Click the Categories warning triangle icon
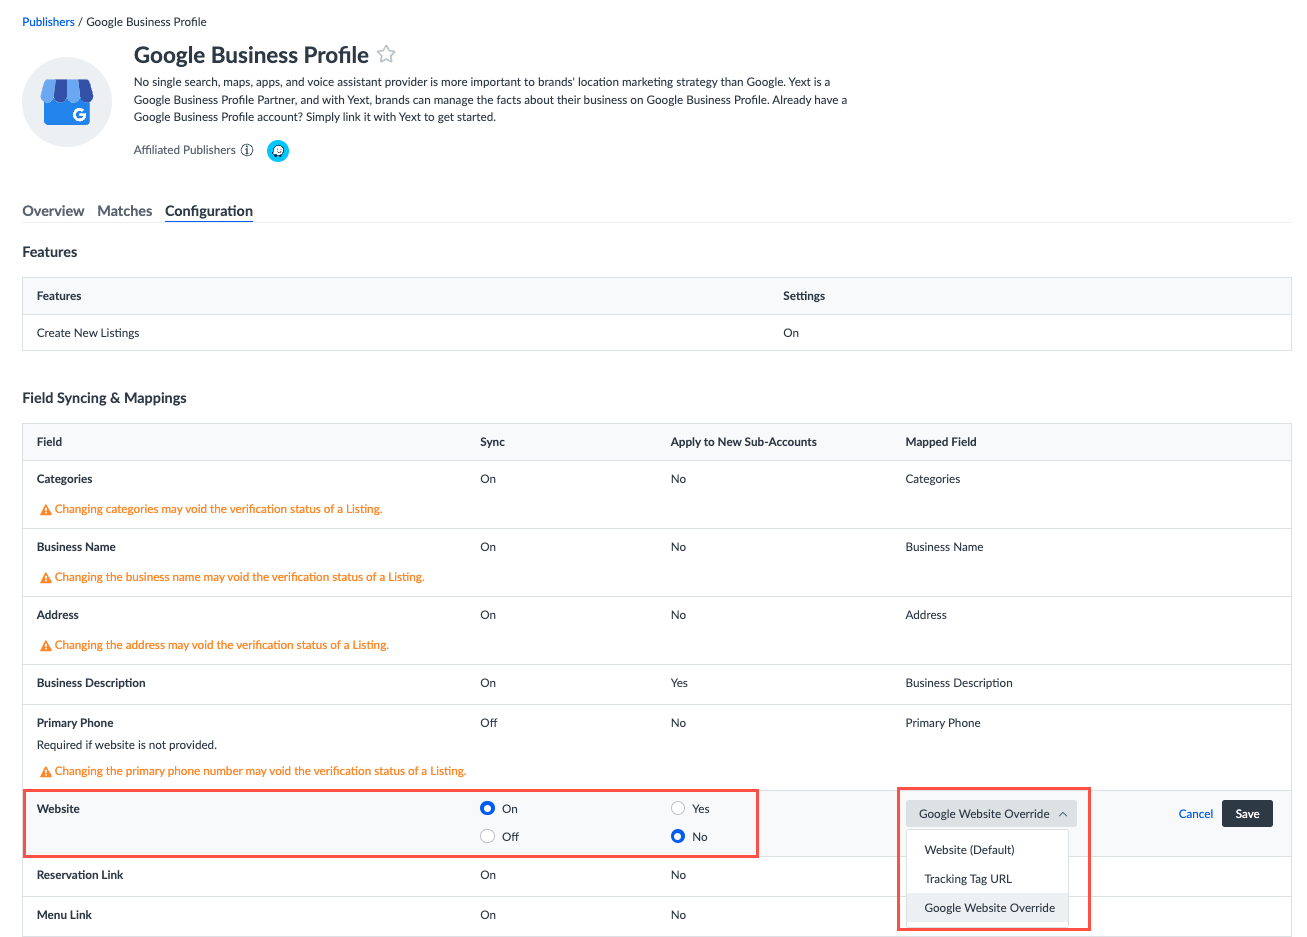This screenshot has width=1307, height=937. (x=45, y=510)
